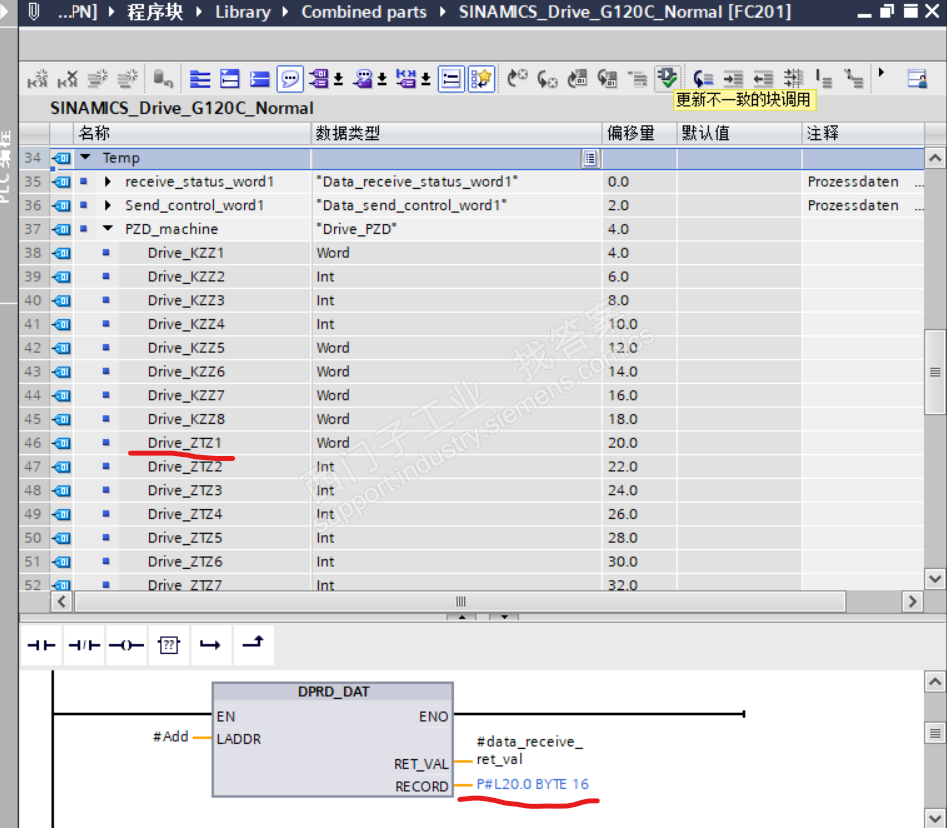The image size is (947, 828).
Task: Click the 名称 column header
Action: coord(191,133)
